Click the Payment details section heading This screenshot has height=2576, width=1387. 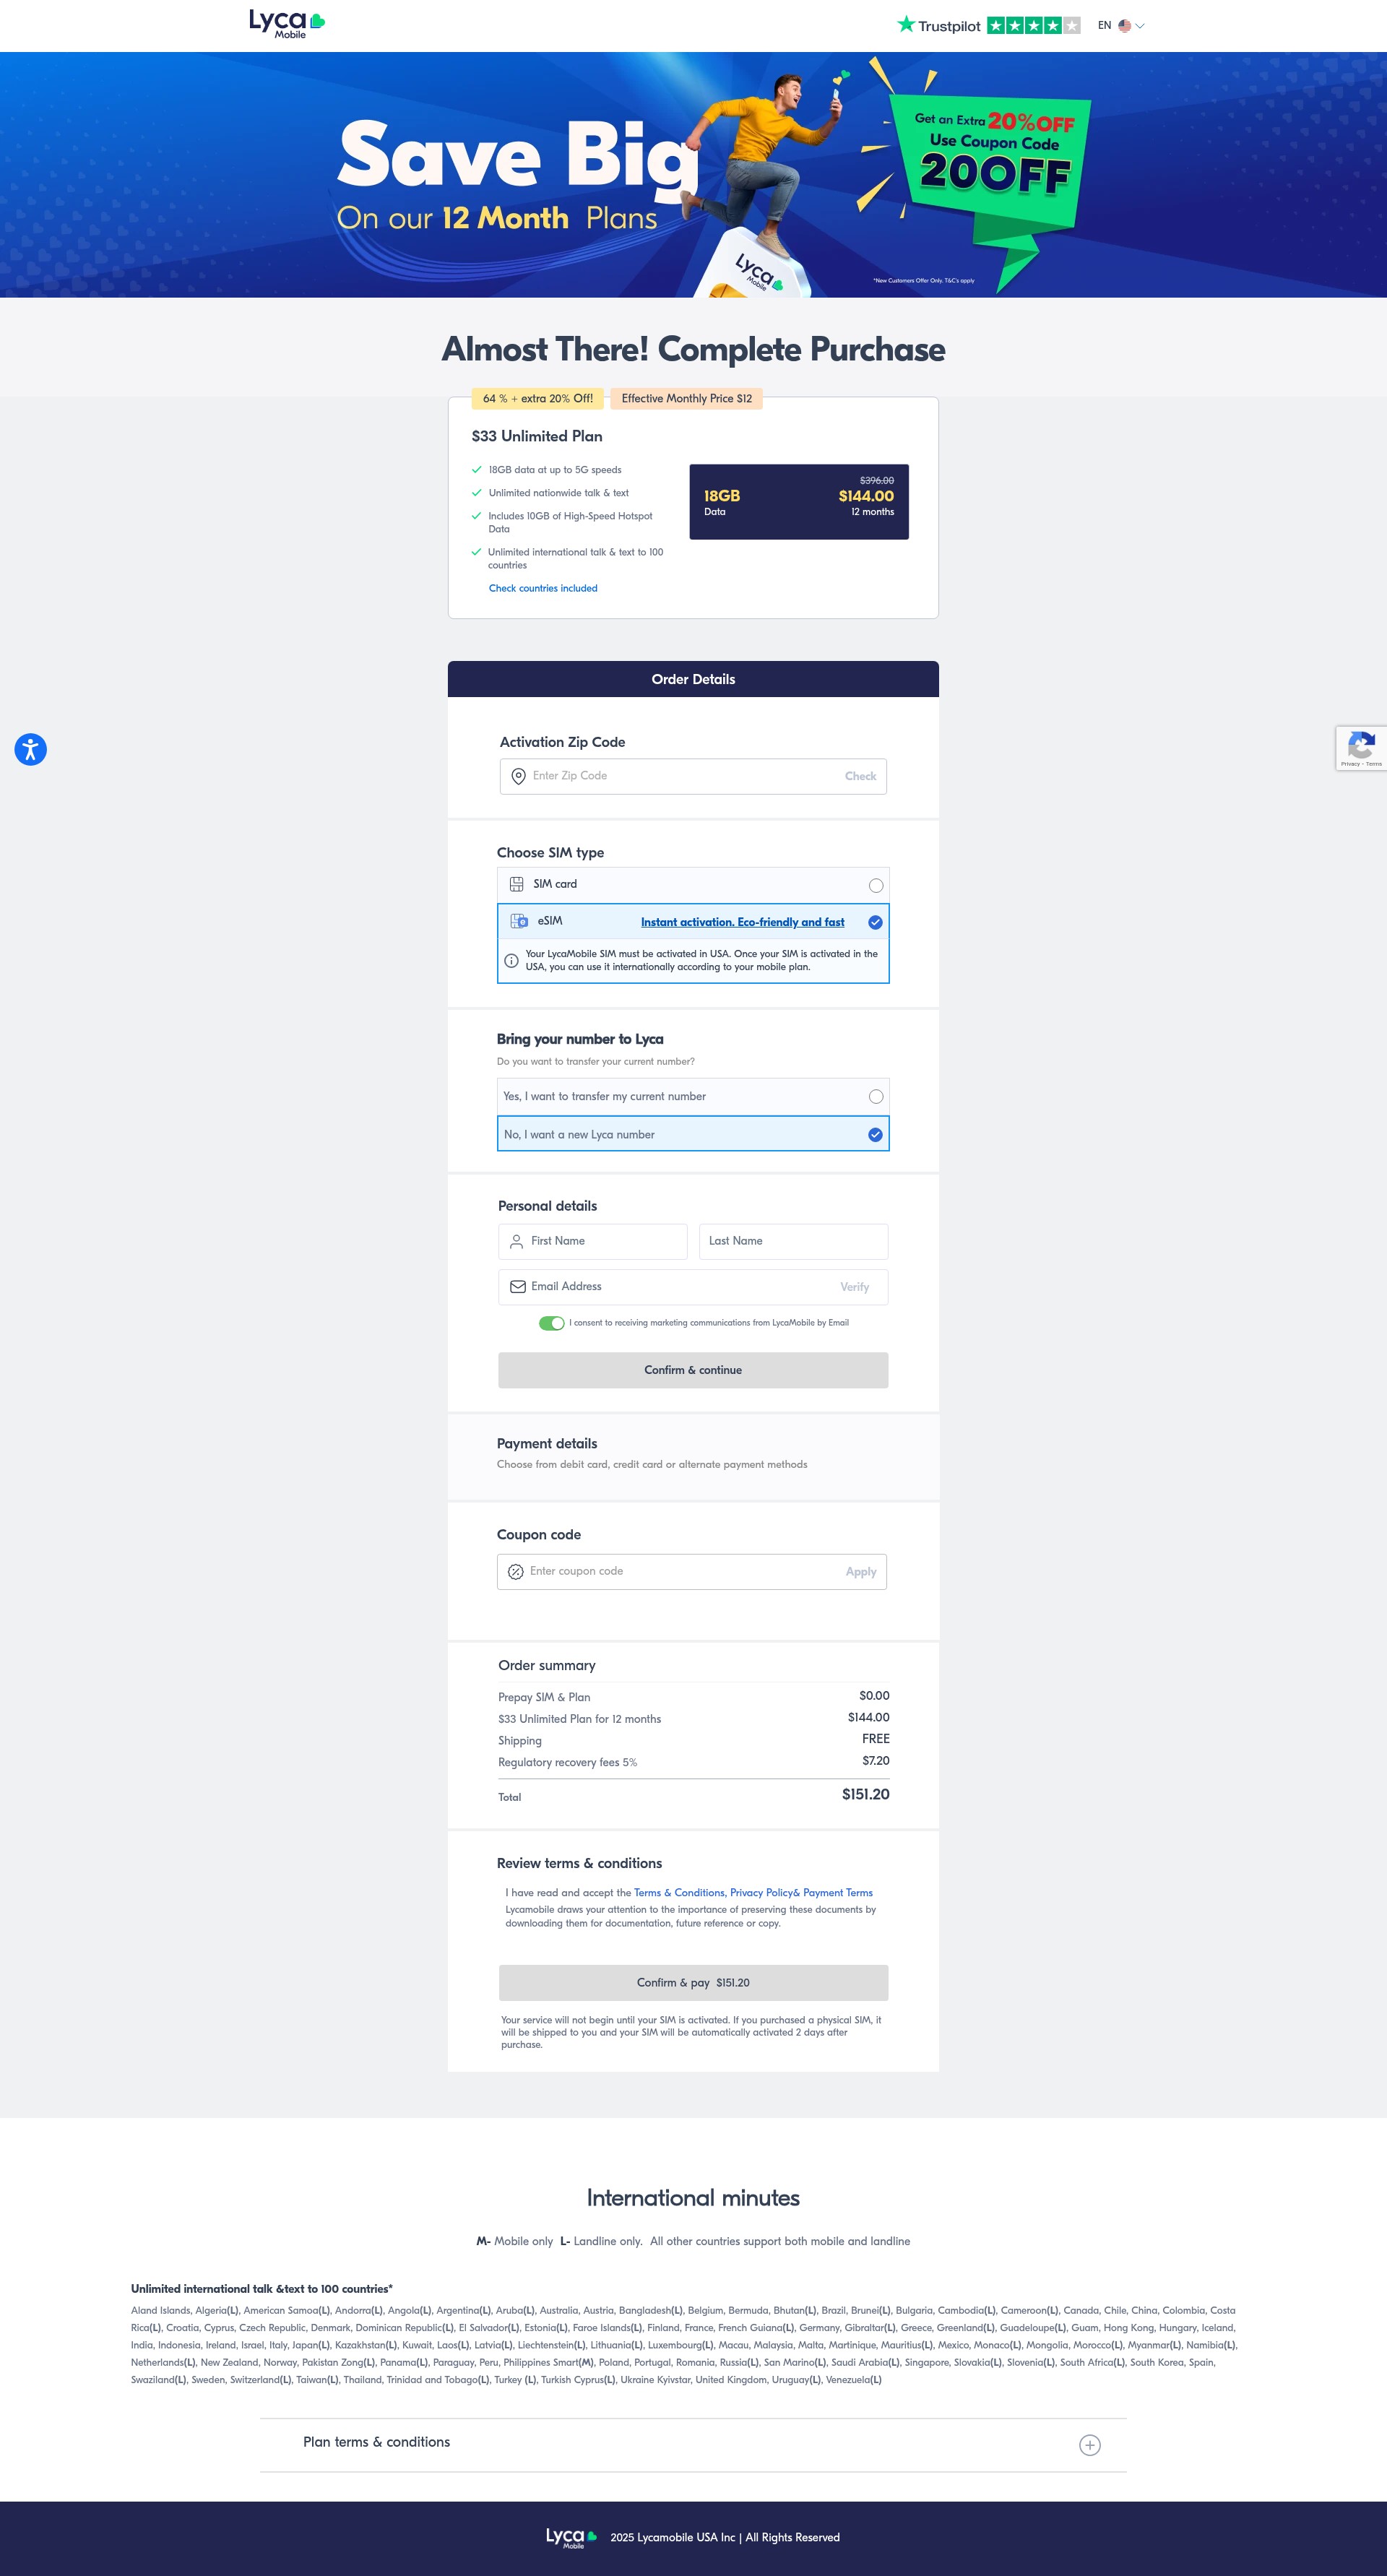(x=547, y=1443)
